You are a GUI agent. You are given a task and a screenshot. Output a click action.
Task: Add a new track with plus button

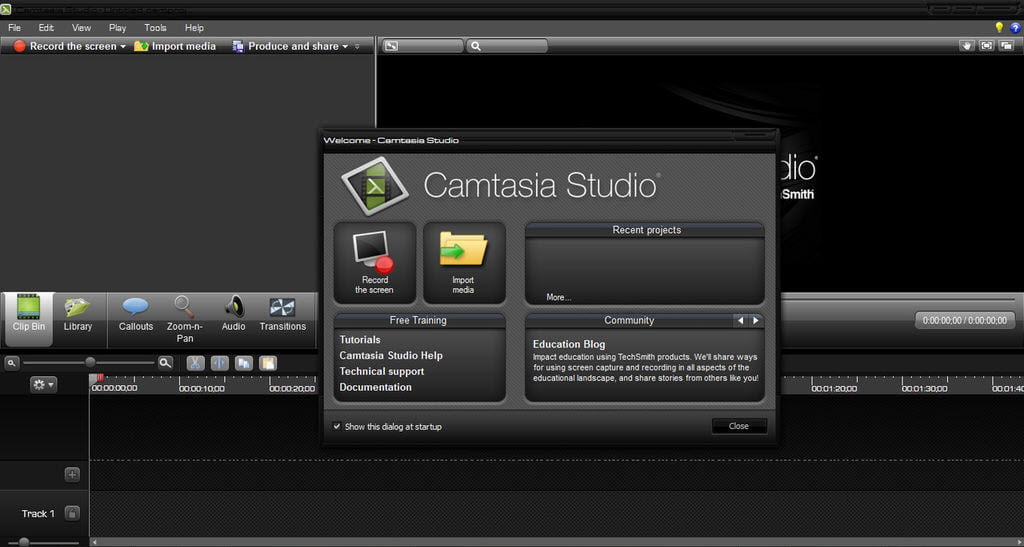point(72,475)
